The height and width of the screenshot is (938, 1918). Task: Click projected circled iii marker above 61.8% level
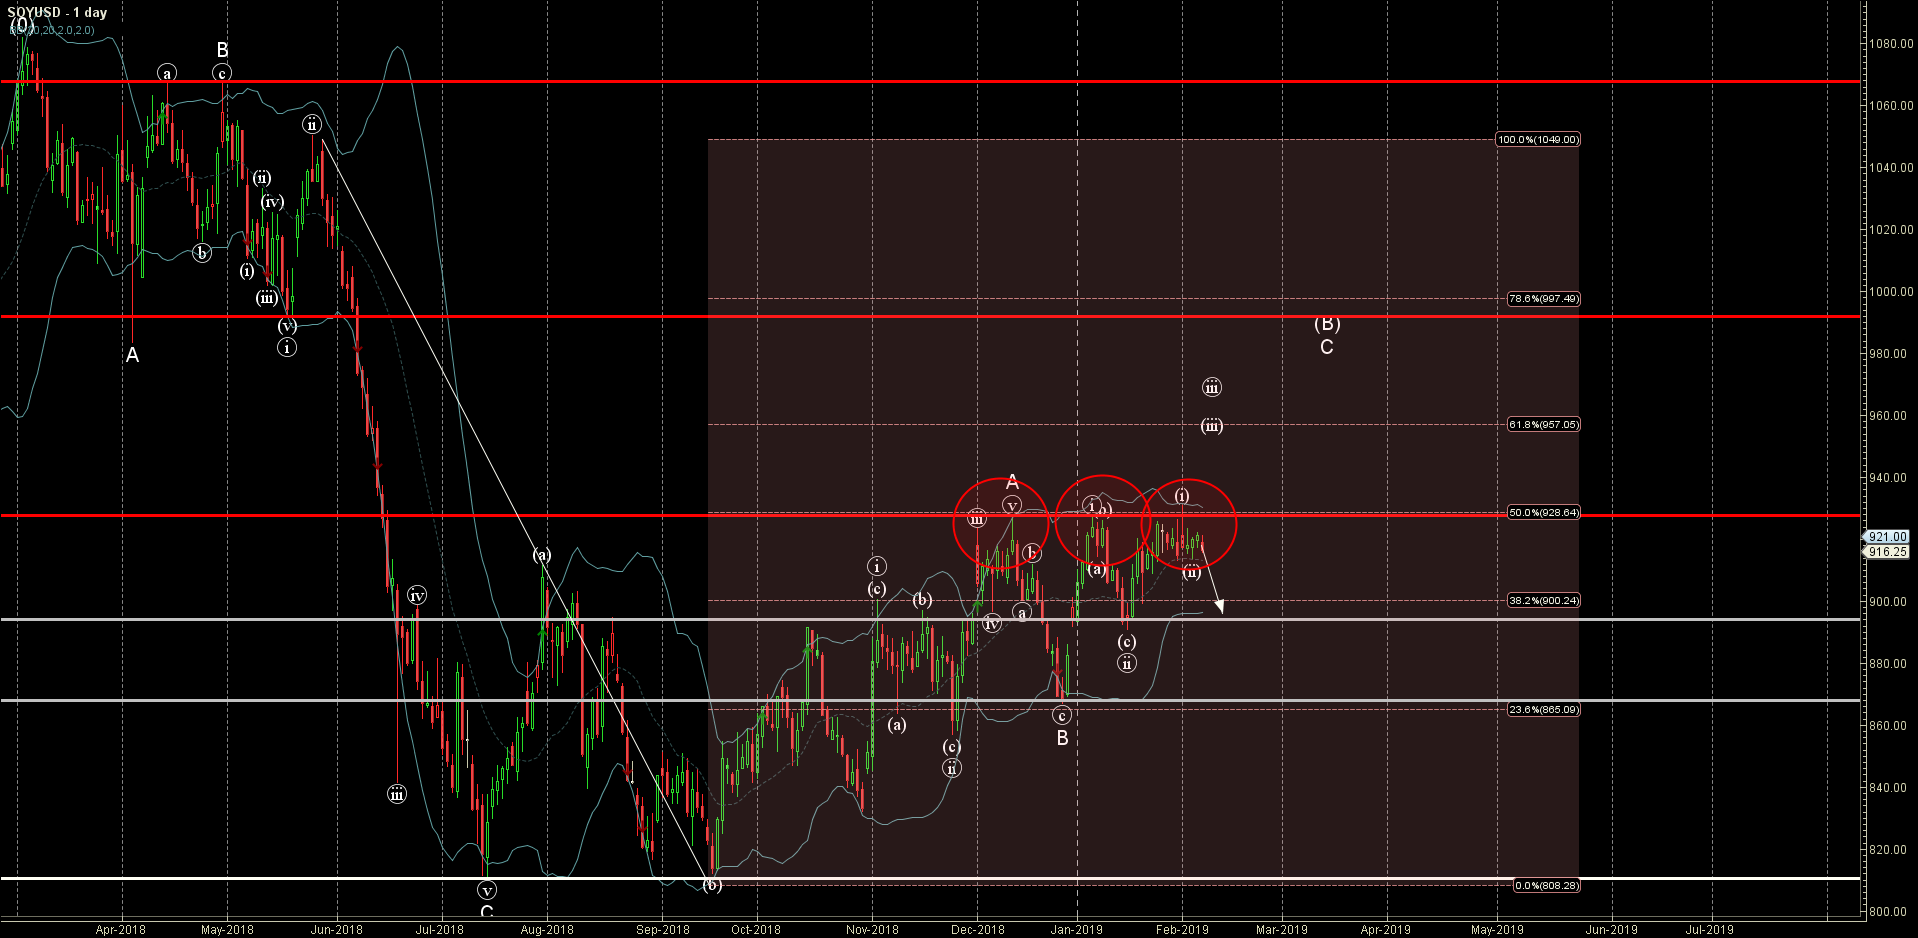coord(1211,388)
